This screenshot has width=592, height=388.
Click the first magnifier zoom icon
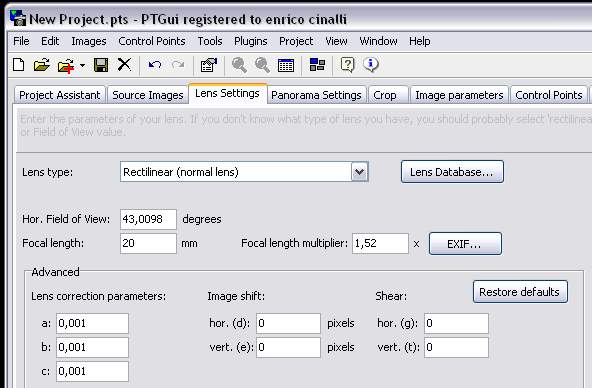[239, 65]
